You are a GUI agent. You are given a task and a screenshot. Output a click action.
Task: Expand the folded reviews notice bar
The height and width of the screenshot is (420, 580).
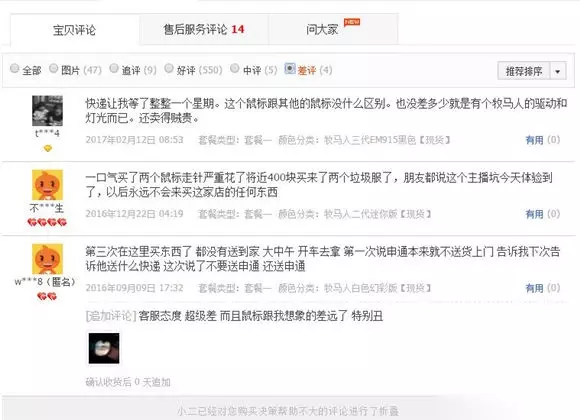coord(289,410)
